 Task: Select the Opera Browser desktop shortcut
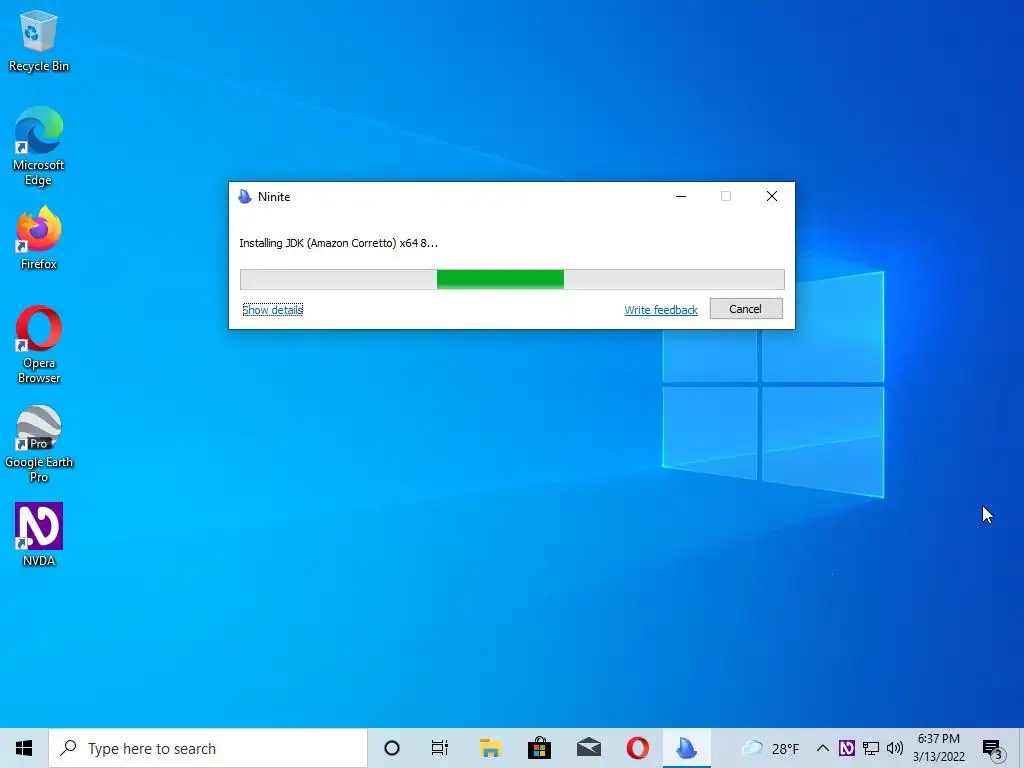pyautogui.click(x=39, y=345)
